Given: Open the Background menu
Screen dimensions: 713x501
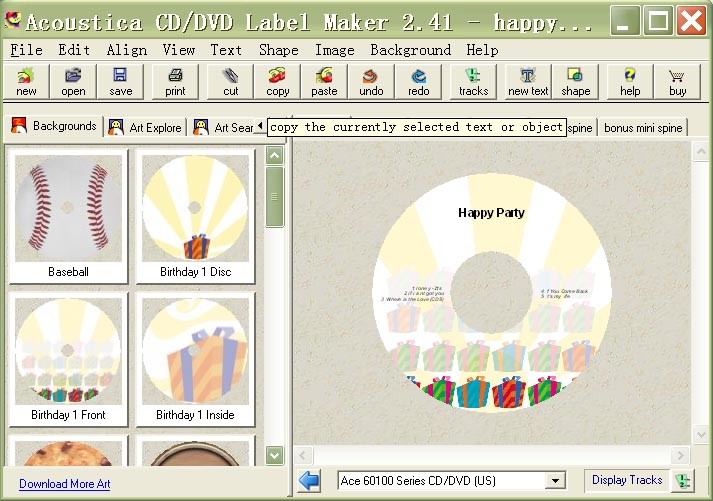Looking at the screenshot, I should tap(412, 50).
